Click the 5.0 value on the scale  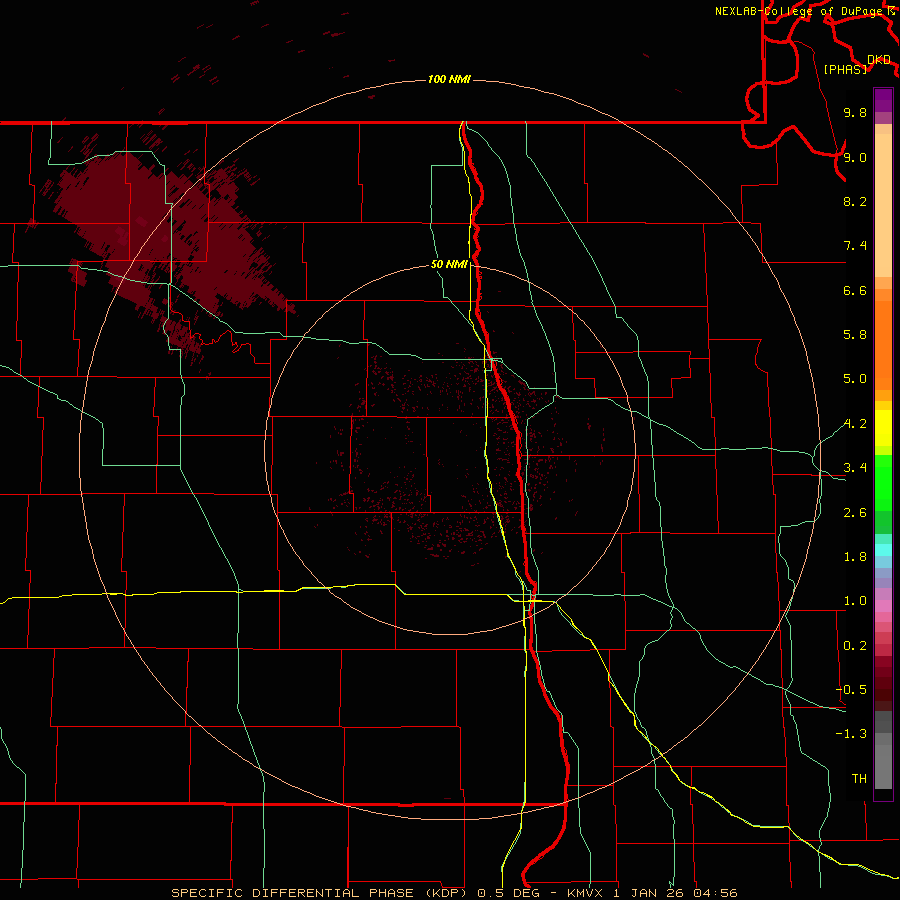coord(855,379)
